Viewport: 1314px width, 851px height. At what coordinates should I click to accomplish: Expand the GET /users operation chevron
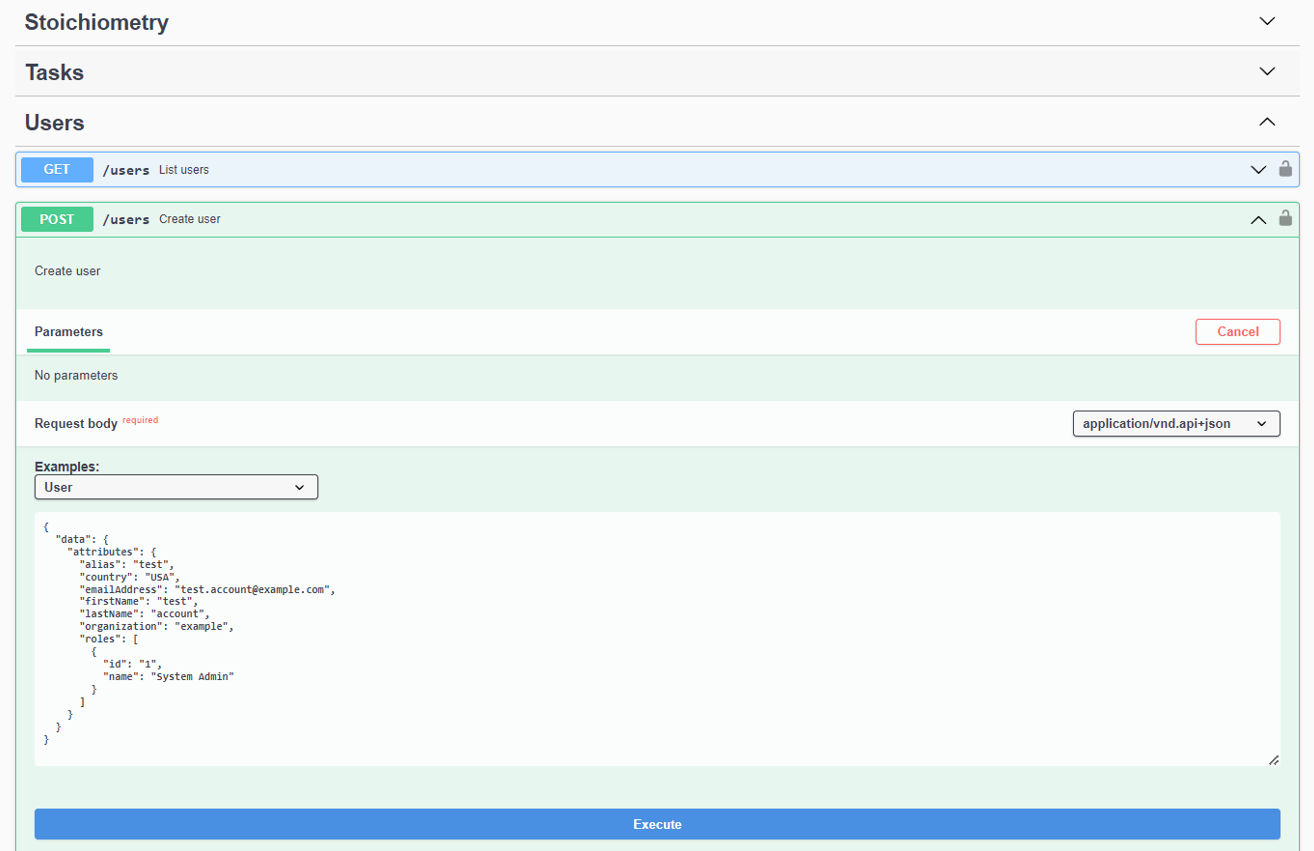click(x=1258, y=170)
